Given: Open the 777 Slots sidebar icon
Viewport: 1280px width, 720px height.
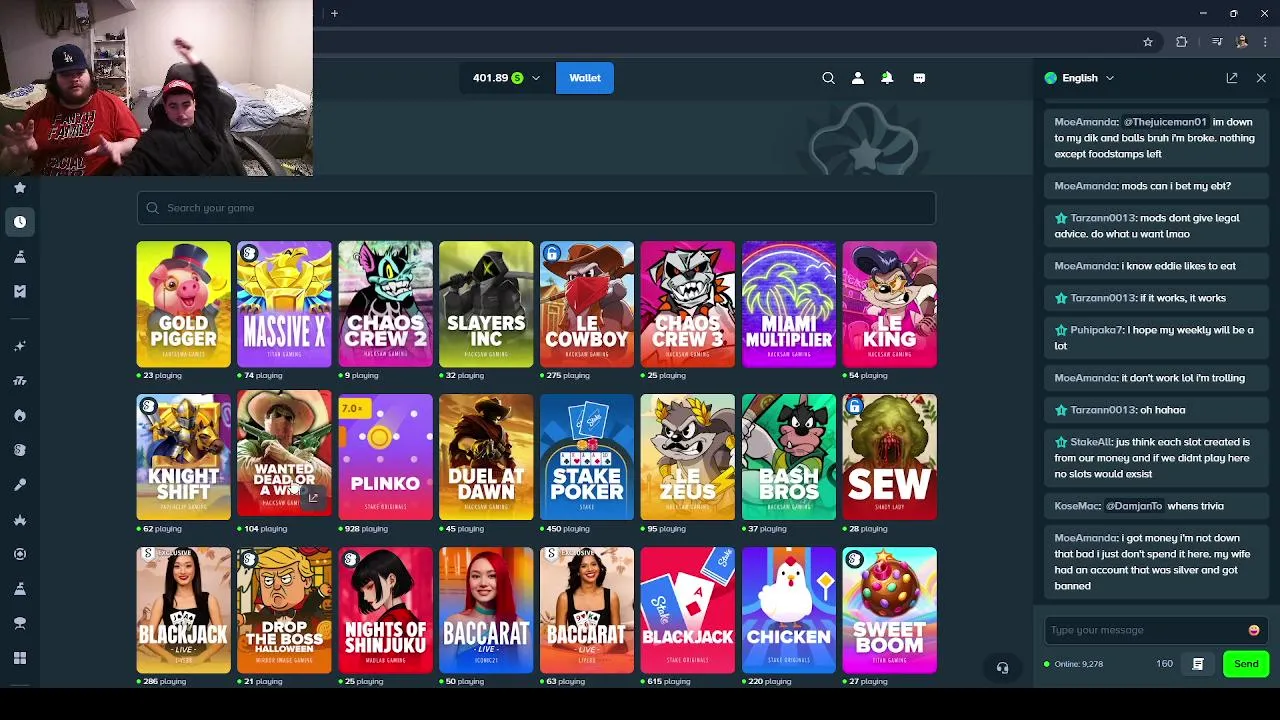Looking at the screenshot, I should point(20,380).
